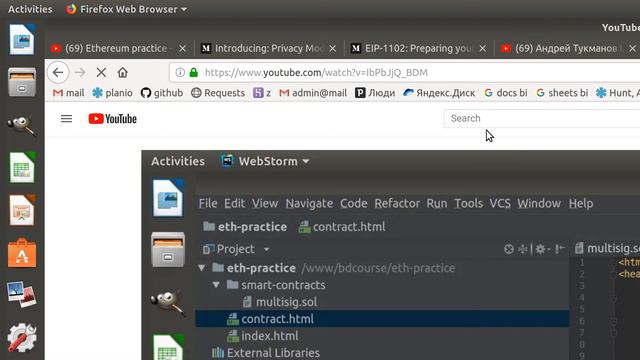The height and width of the screenshot is (360, 640).
Task: Open the Activities overview in top bar
Action: [30, 9]
